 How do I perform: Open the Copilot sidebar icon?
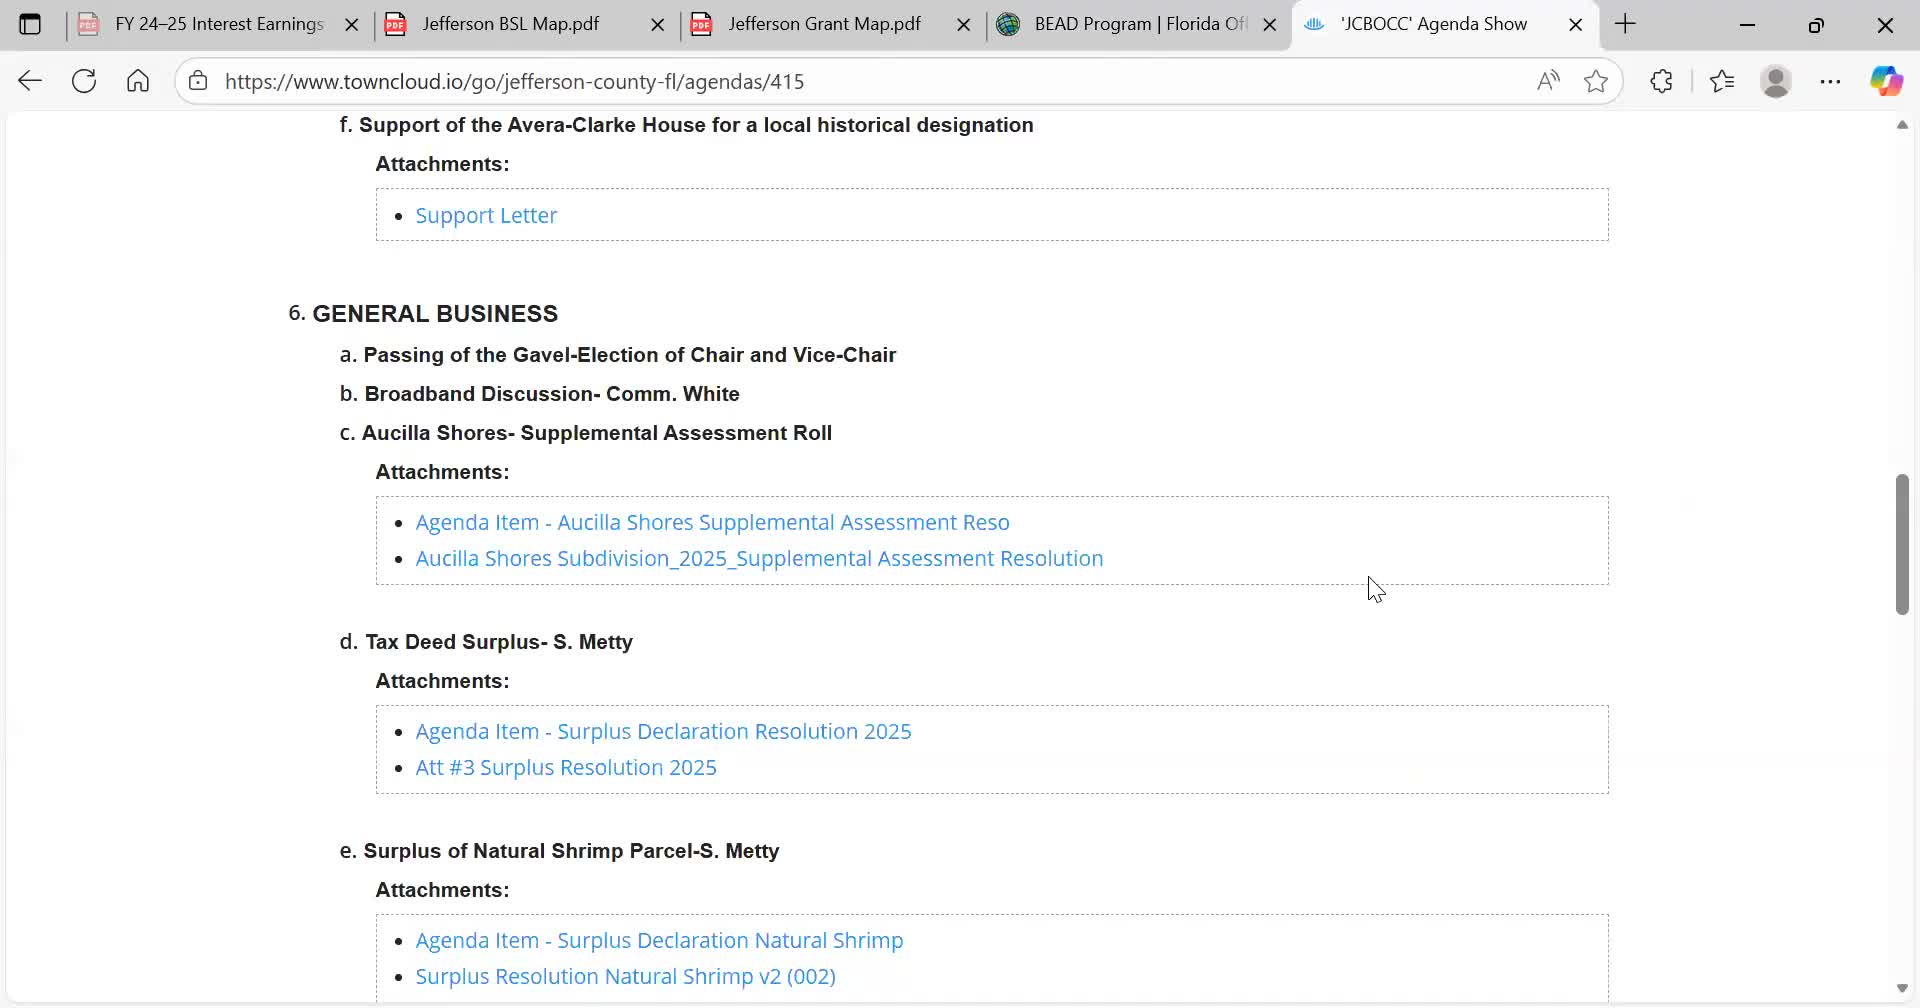coord(1886,81)
